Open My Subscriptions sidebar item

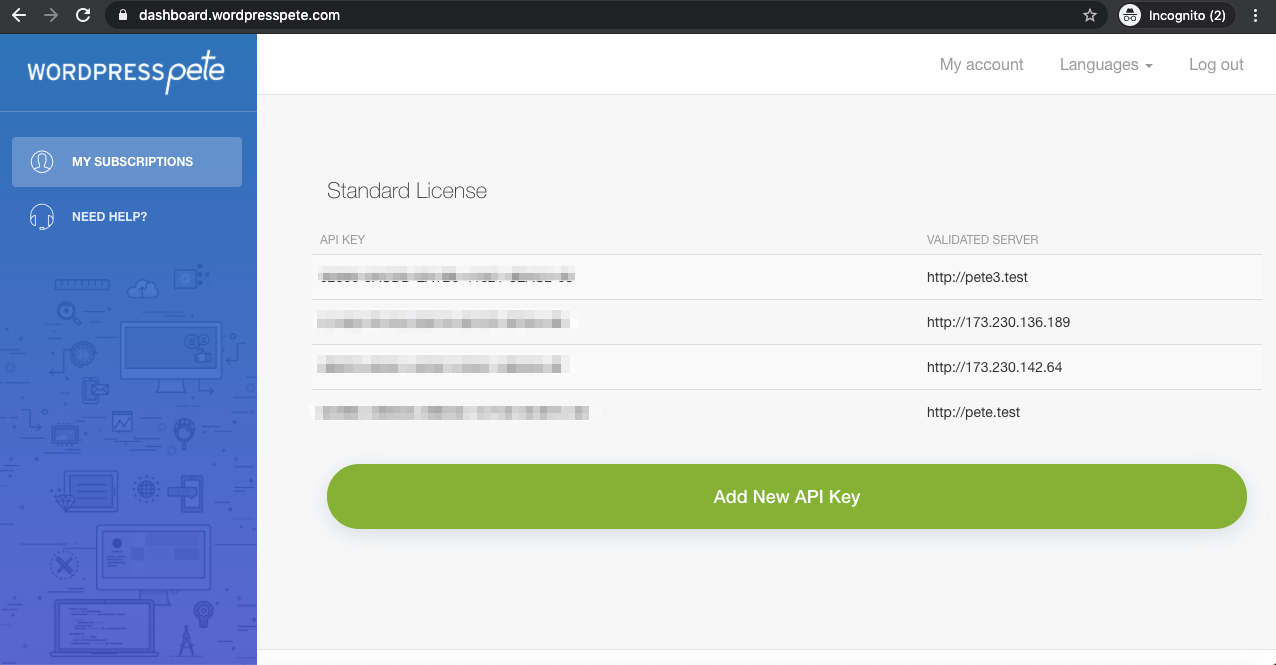click(x=132, y=162)
